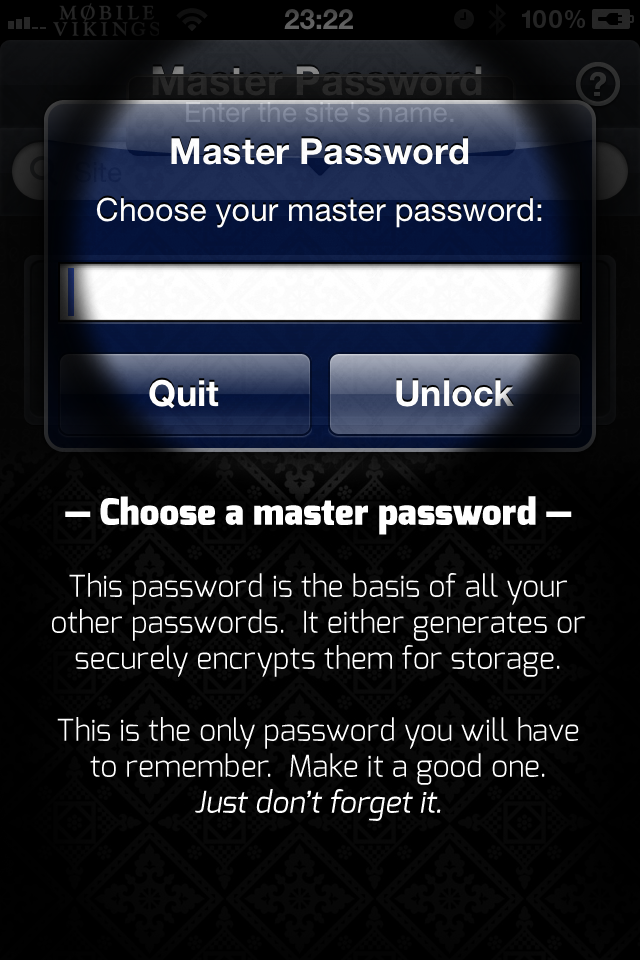This screenshot has height=960, width=640.
Task: Click the Unlock button
Action: pos(454,394)
